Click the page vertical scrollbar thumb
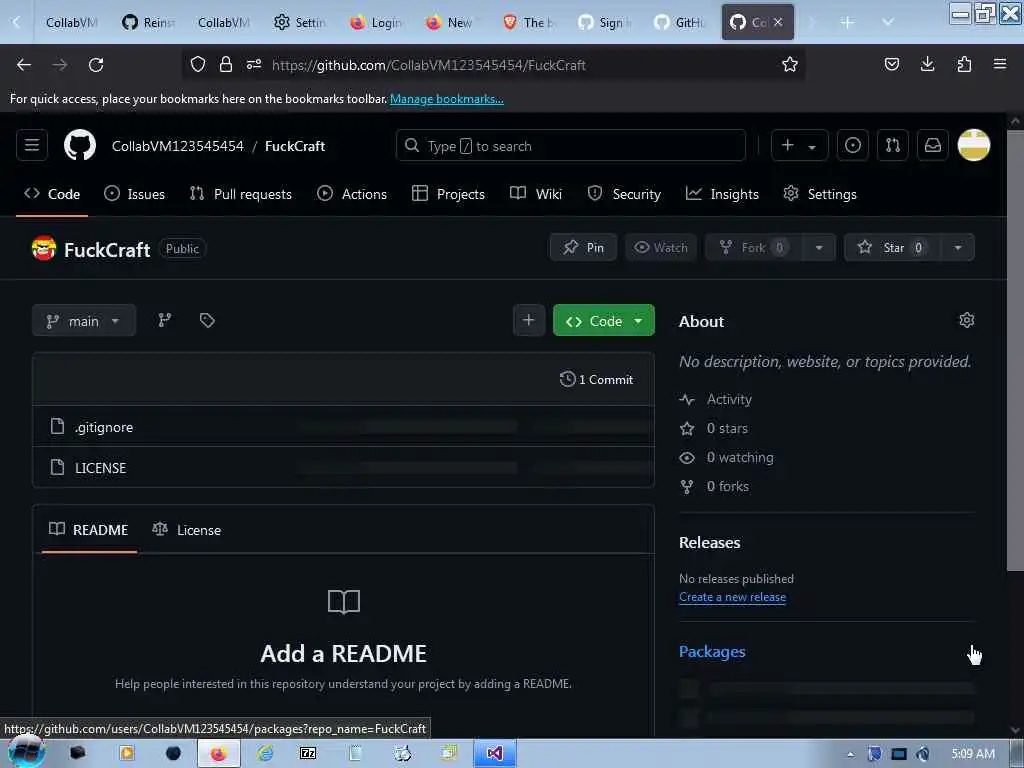Image resolution: width=1024 pixels, height=768 pixels. point(1014,351)
